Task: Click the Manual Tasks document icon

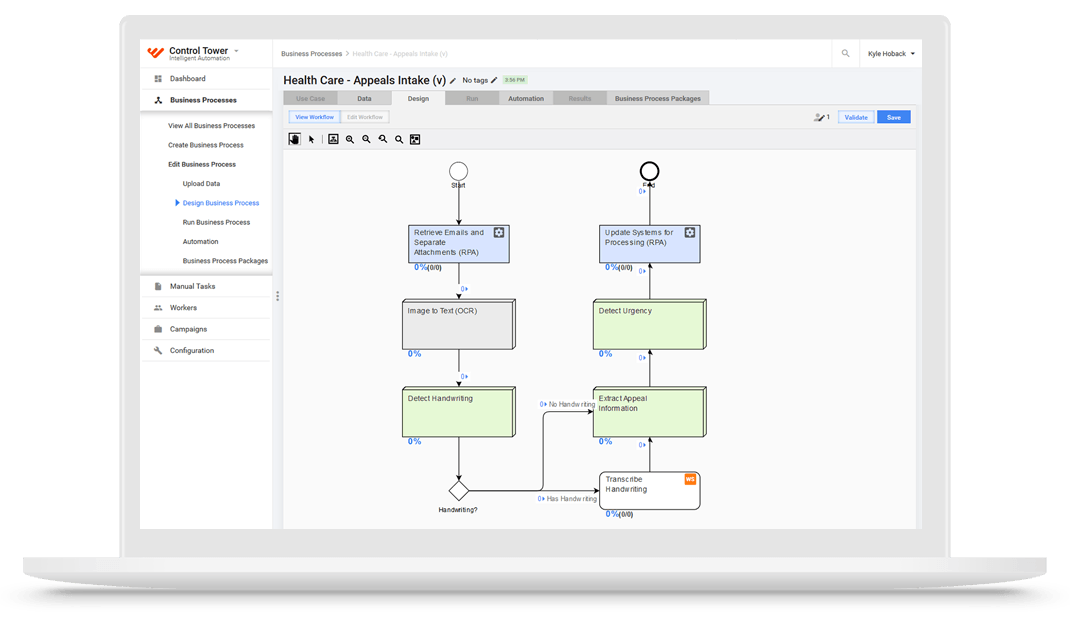Action: click(x=158, y=286)
